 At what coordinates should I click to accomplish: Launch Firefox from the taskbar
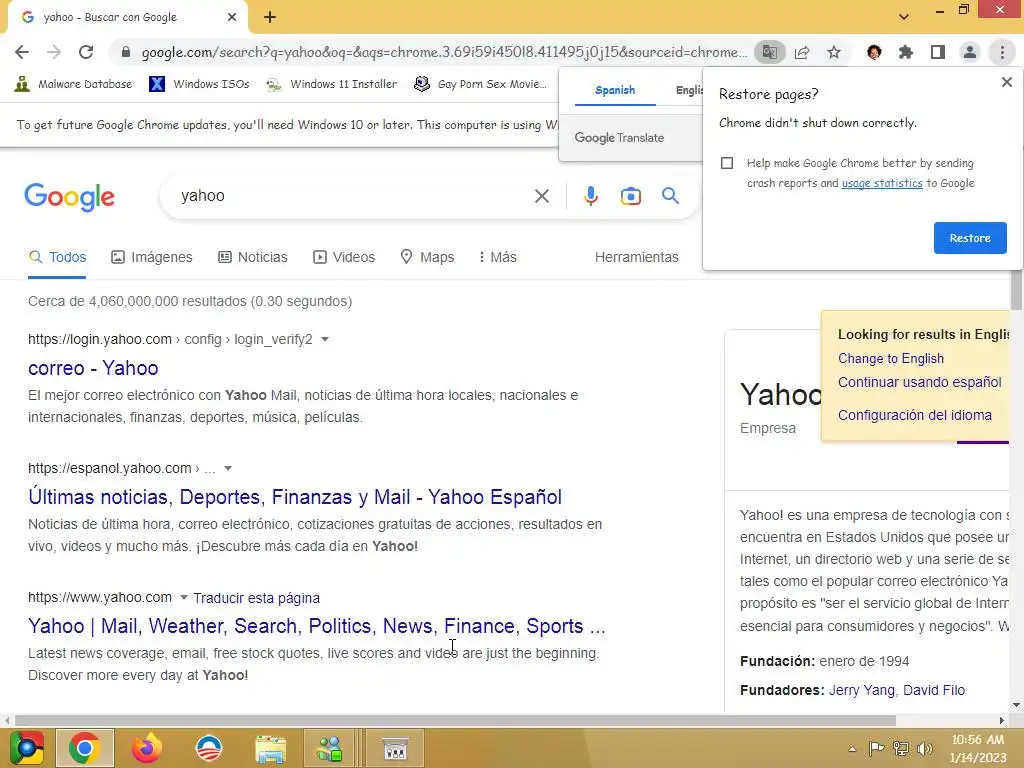147,748
